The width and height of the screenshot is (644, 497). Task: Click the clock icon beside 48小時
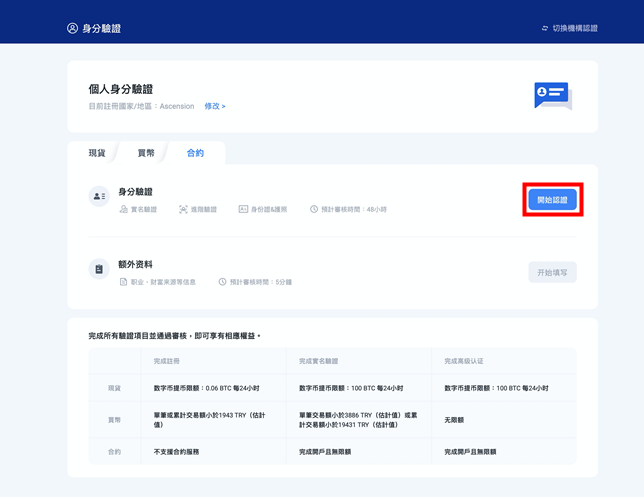pyautogui.click(x=314, y=210)
